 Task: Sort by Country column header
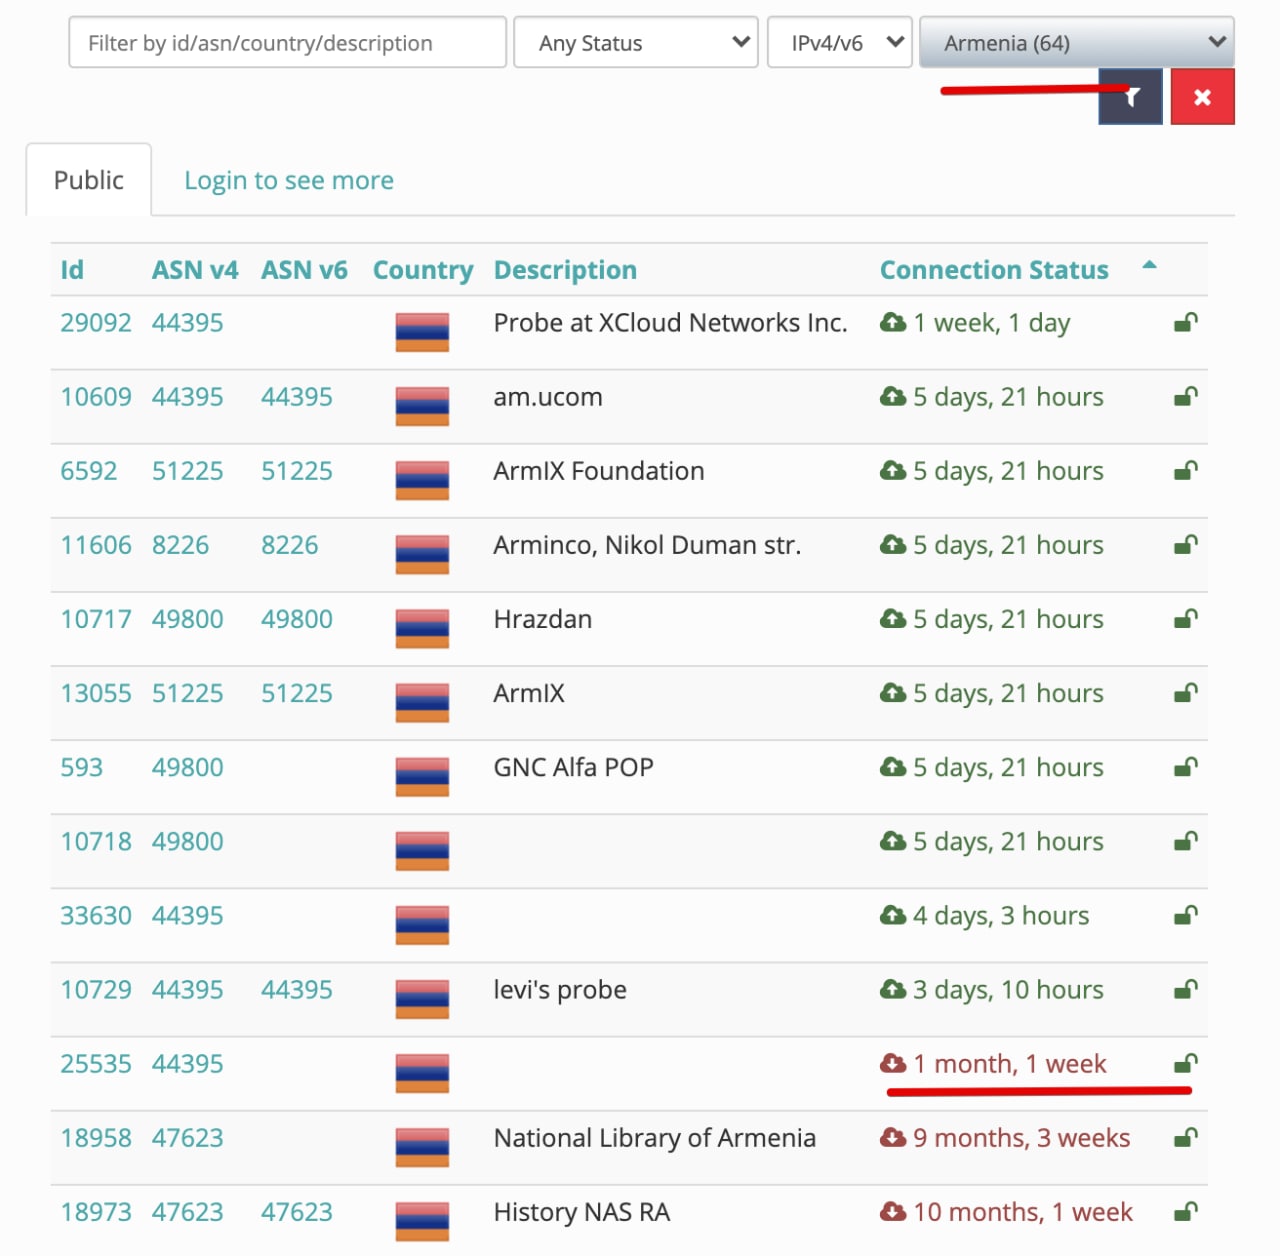coord(423,270)
